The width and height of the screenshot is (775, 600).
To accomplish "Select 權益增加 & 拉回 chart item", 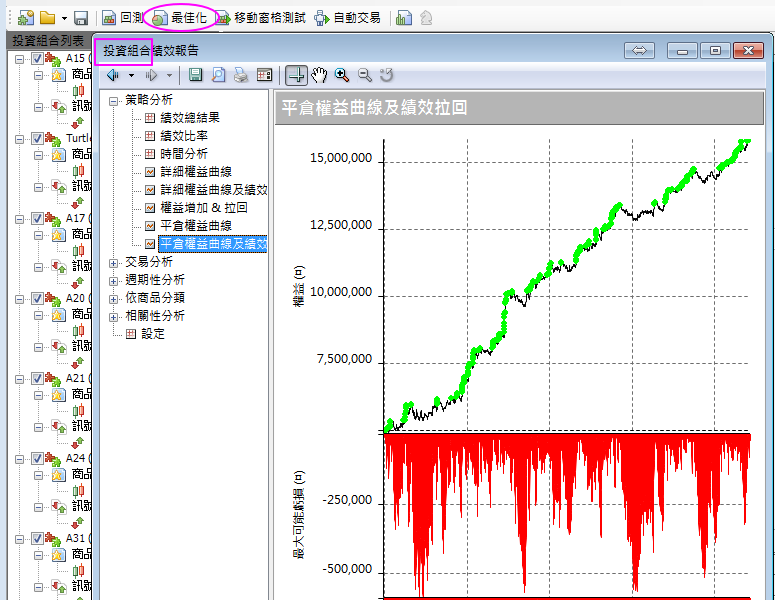I will 204,208.
